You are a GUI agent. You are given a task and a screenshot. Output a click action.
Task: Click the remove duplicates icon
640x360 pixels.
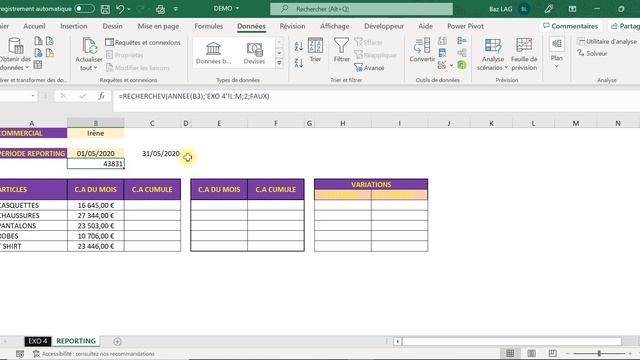[x=442, y=53]
